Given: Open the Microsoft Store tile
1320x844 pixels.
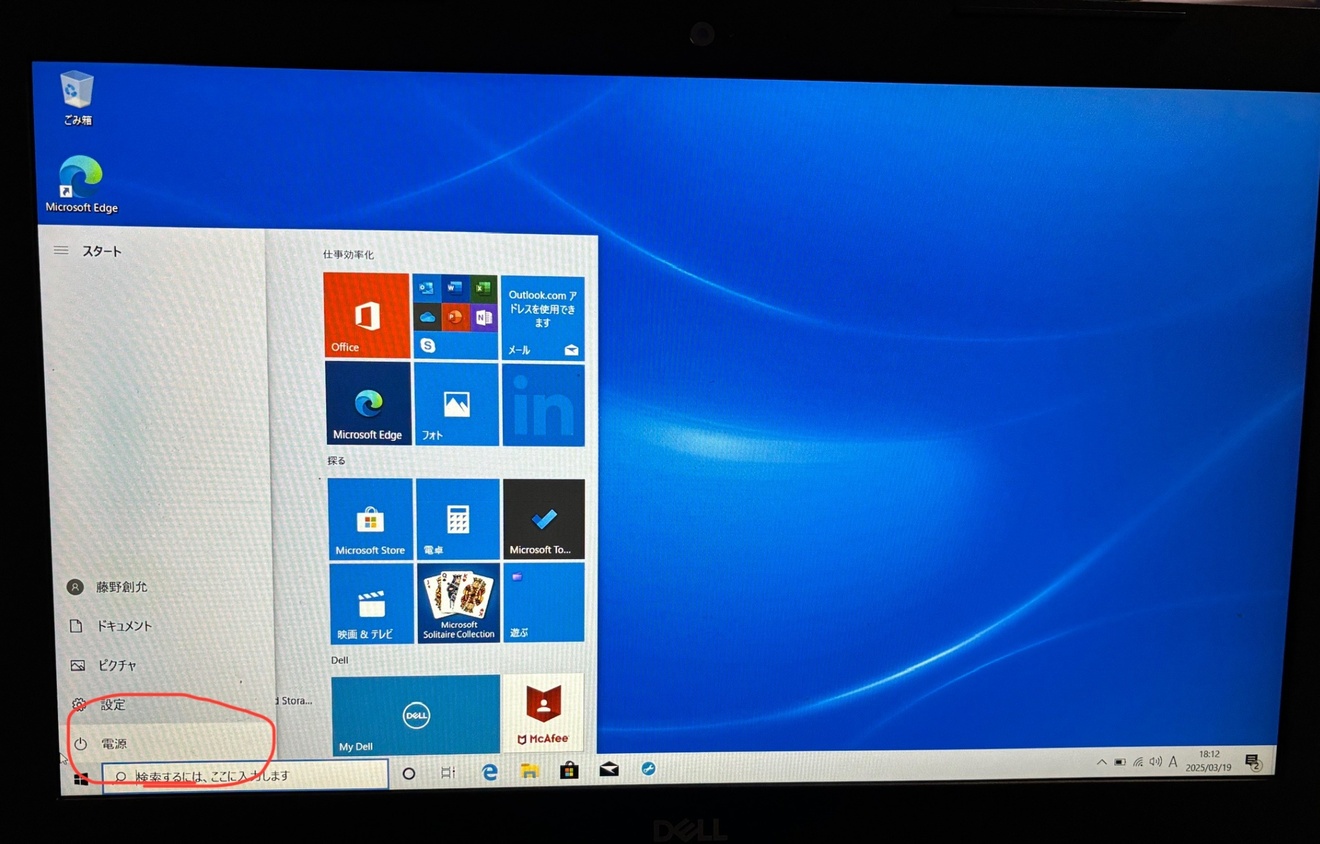Looking at the screenshot, I should point(370,518).
